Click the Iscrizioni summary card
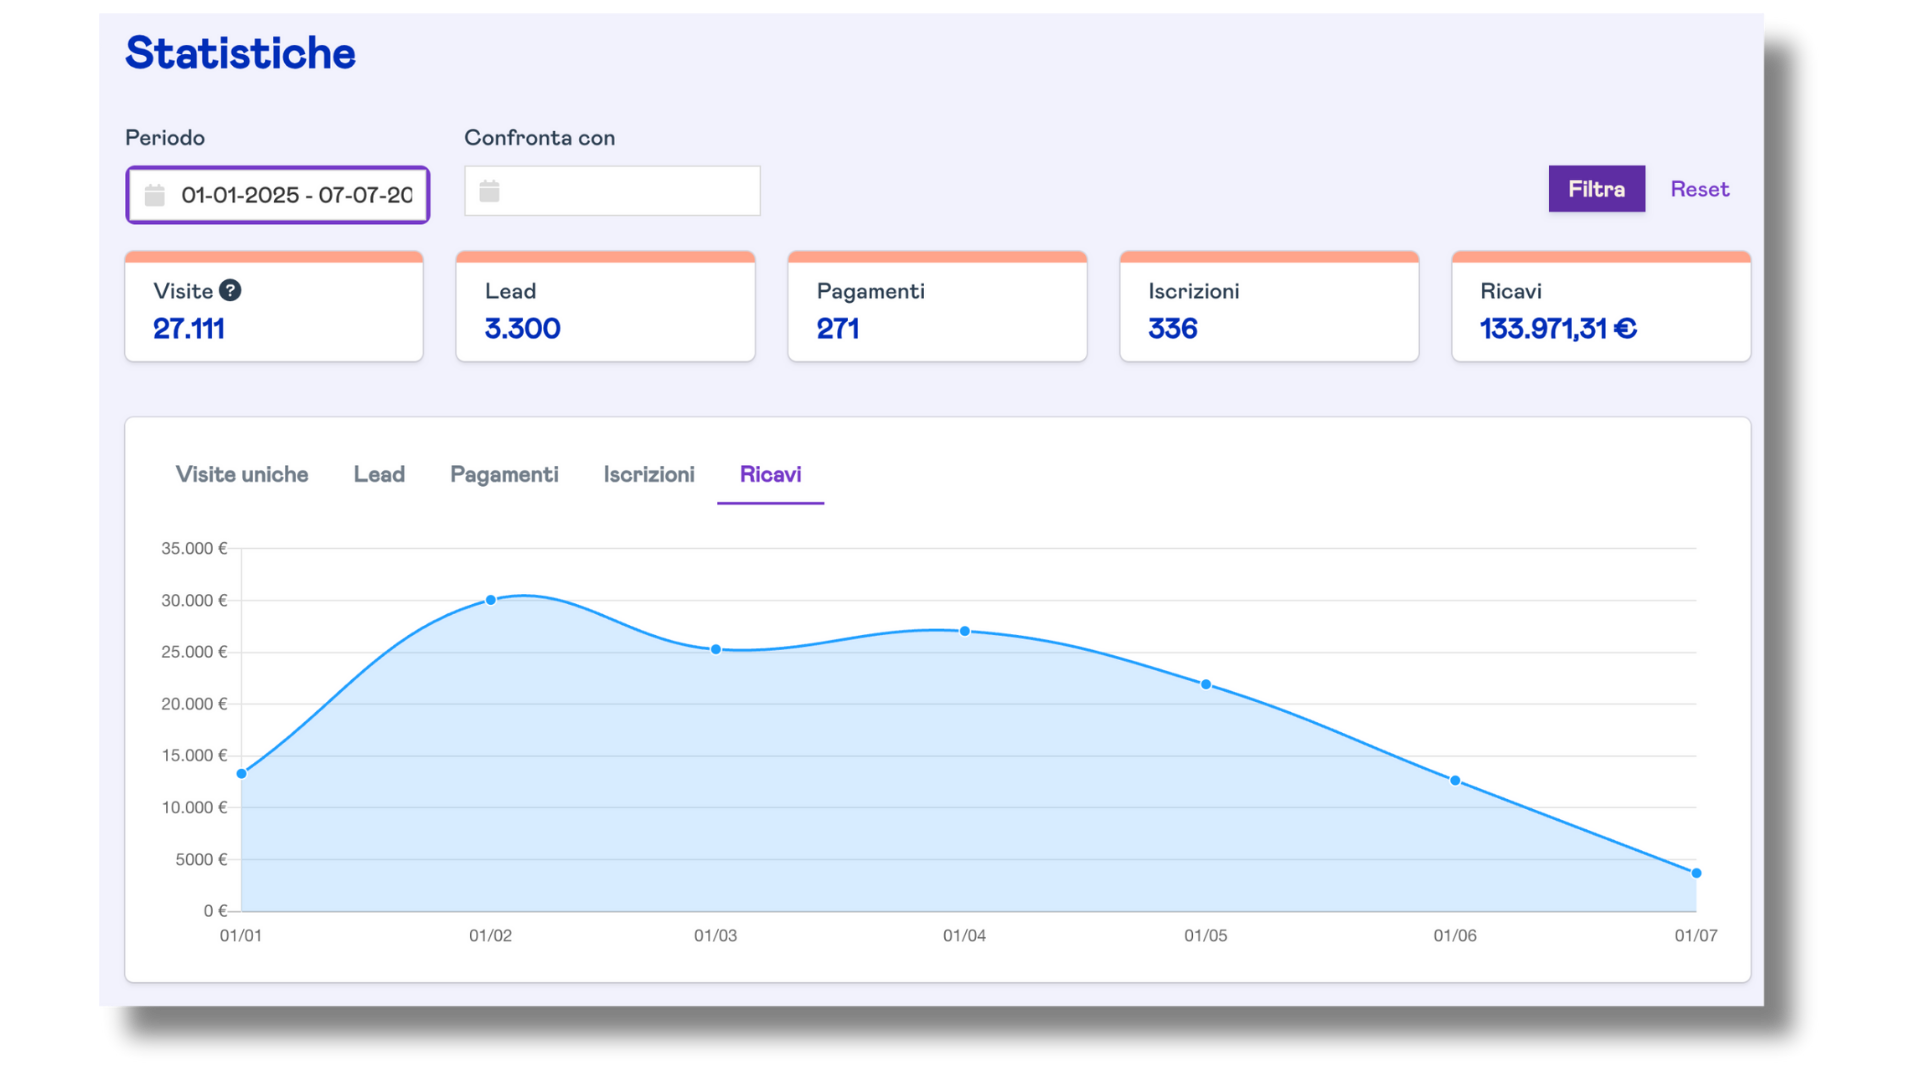The height and width of the screenshot is (1080, 1920). 1269,310
